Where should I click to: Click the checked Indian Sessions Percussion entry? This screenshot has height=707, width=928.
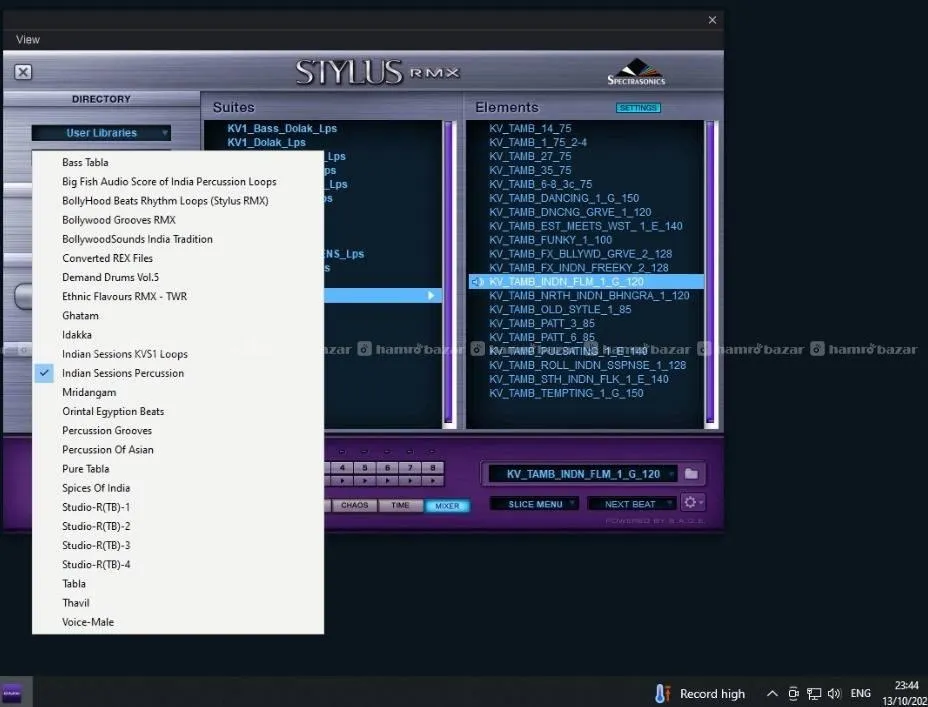178,373
